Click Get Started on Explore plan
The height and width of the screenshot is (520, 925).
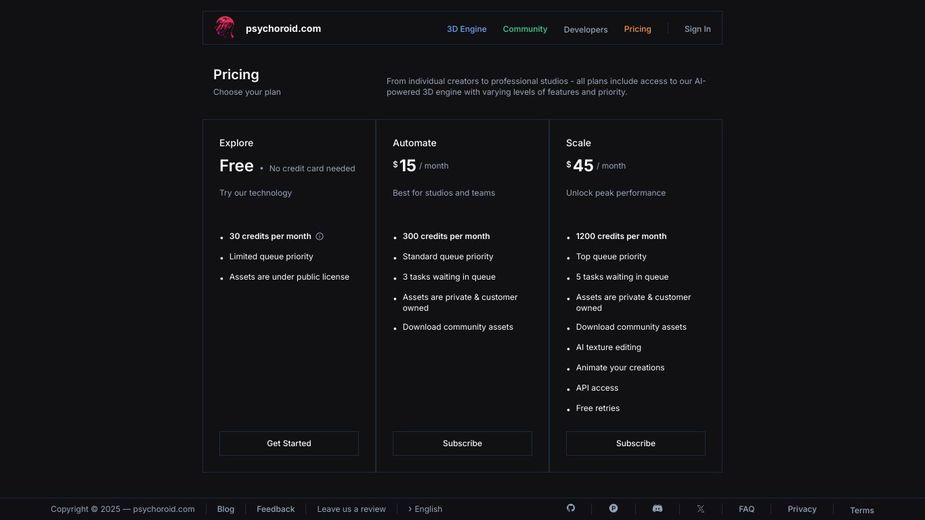(x=289, y=444)
